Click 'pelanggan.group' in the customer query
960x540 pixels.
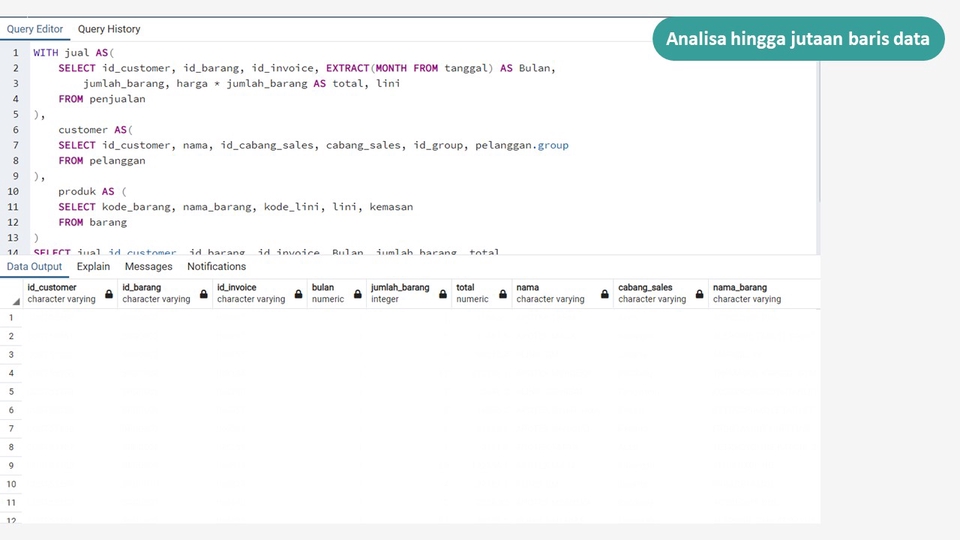click(x=522, y=145)
